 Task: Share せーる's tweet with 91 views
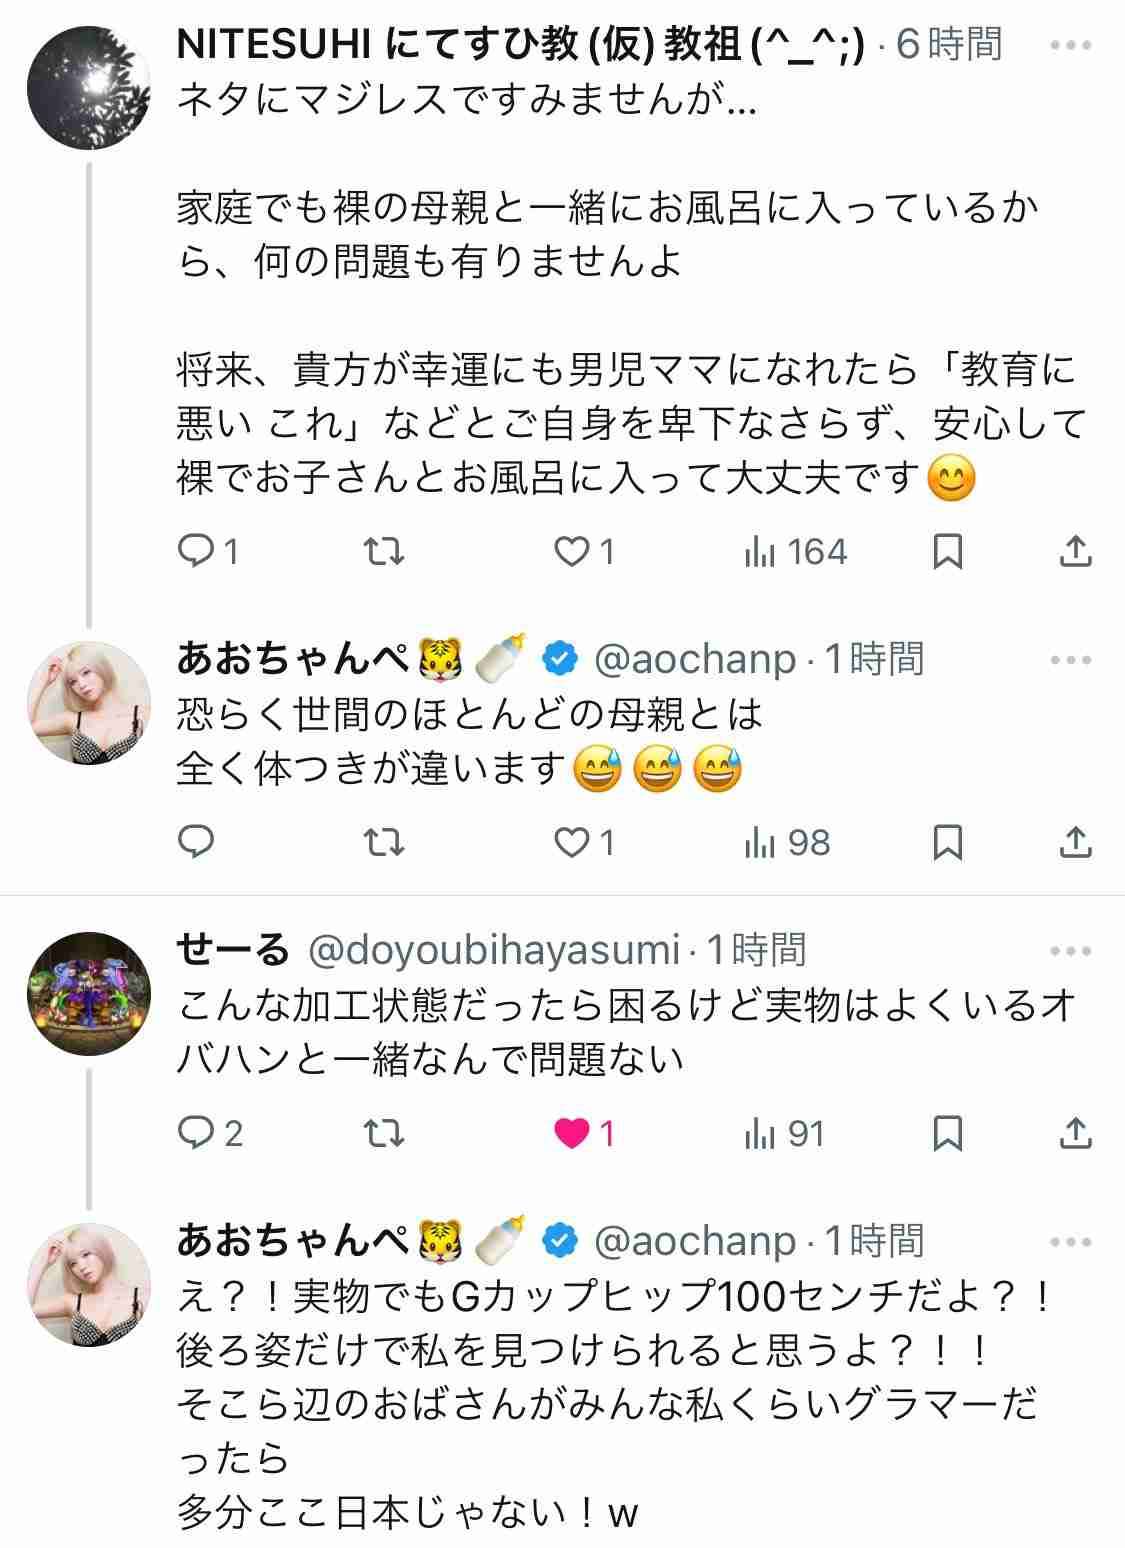[1075, 1133]
